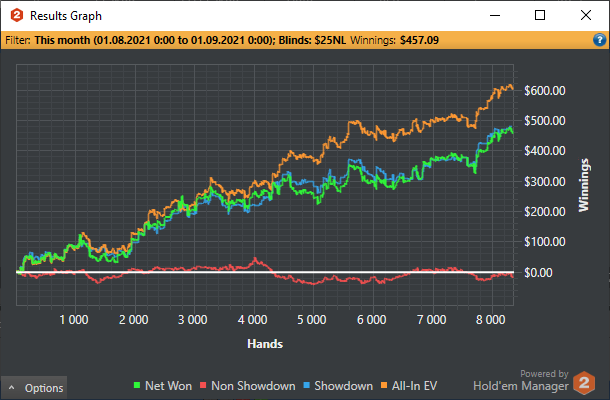Click the $400.00 axis label

[x=545, y=151]
